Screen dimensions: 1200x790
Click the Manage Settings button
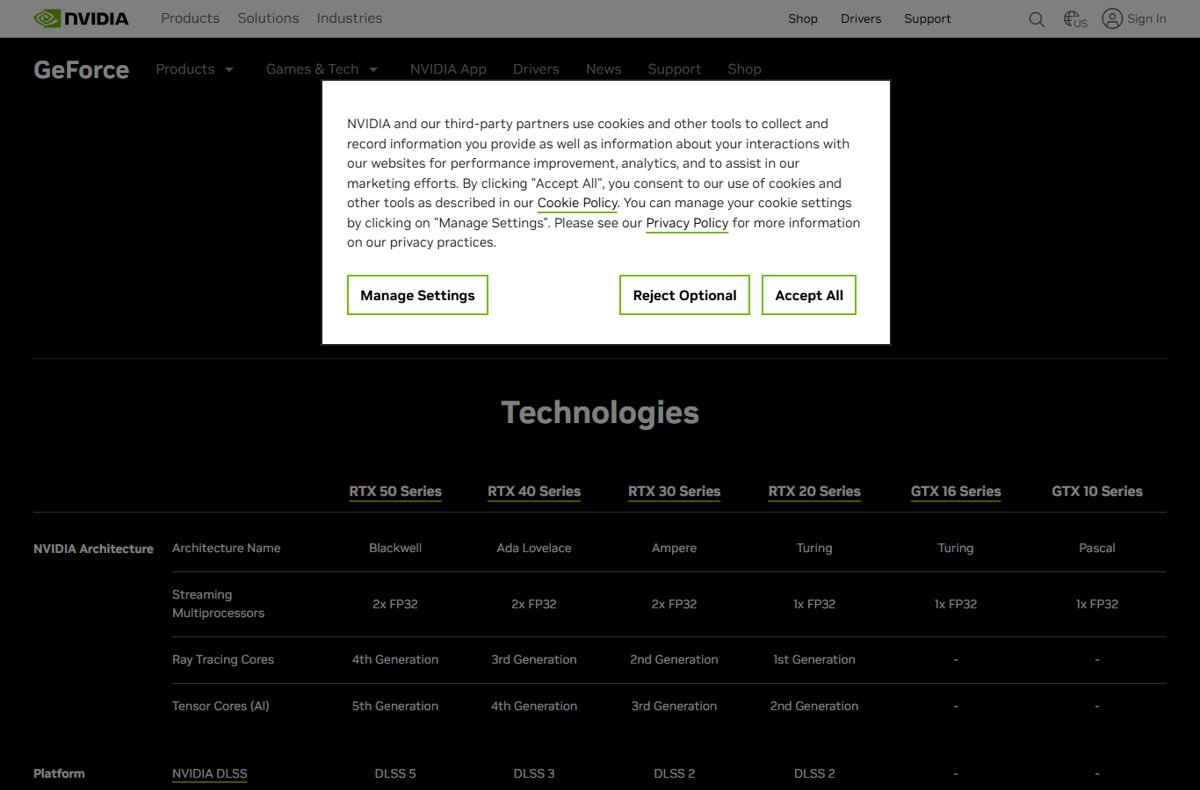pyautogui.click(x=418, y=295)
